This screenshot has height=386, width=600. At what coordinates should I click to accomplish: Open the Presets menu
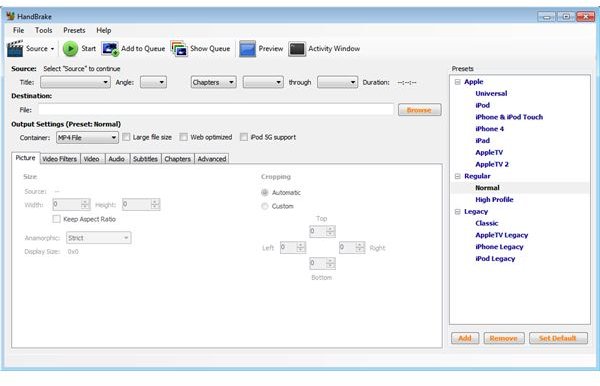(74, 30)
